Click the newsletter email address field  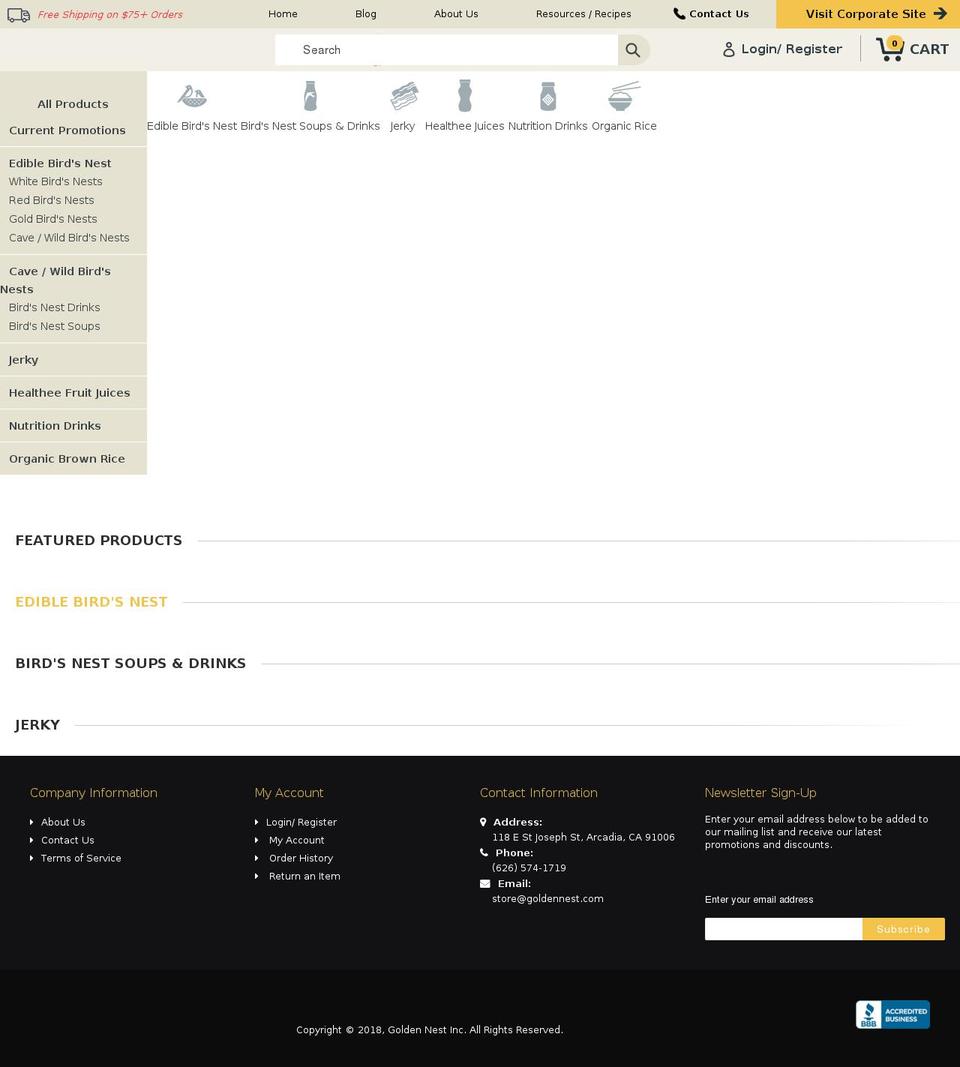click(783, 929)
